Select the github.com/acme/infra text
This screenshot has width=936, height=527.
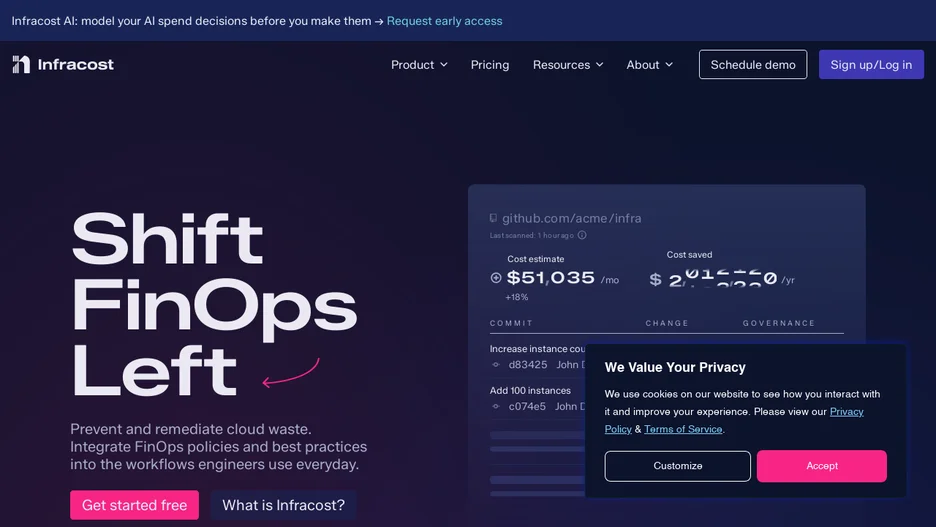(571, 218)
